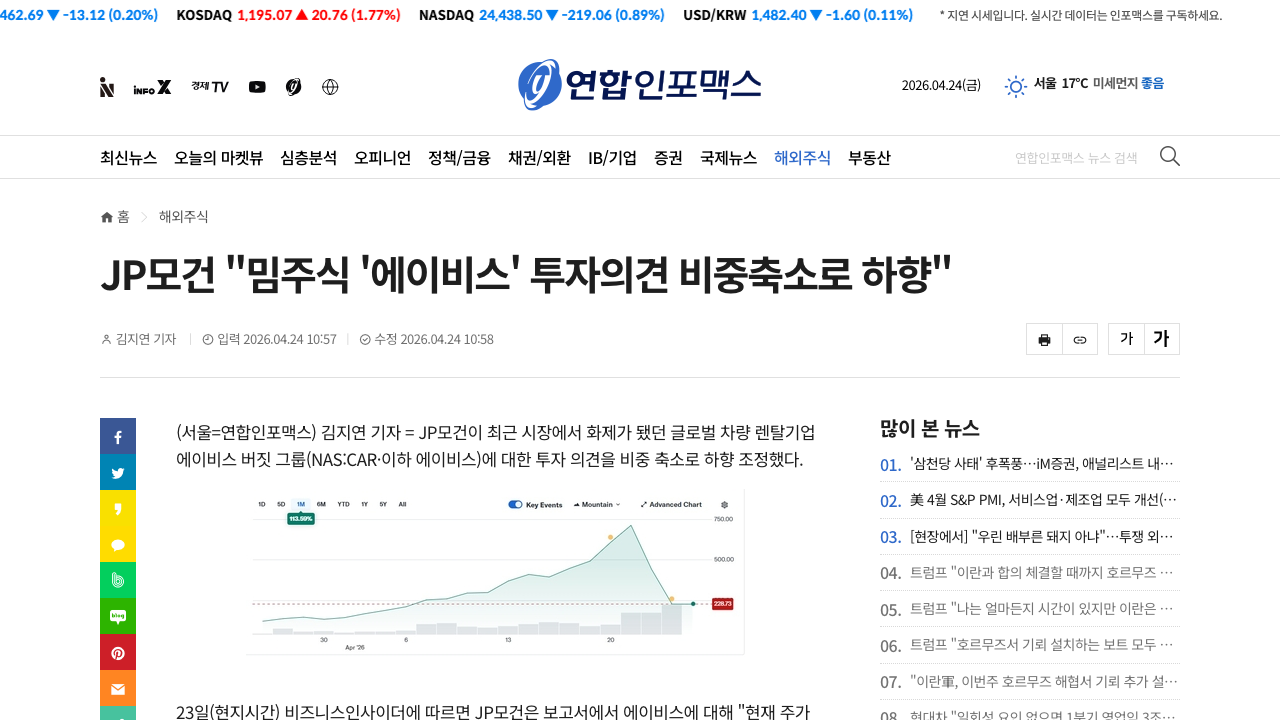Click the USD/KRW ticker quote
Viewport: 1280px width, 720px height.
[x=798, y=15]
